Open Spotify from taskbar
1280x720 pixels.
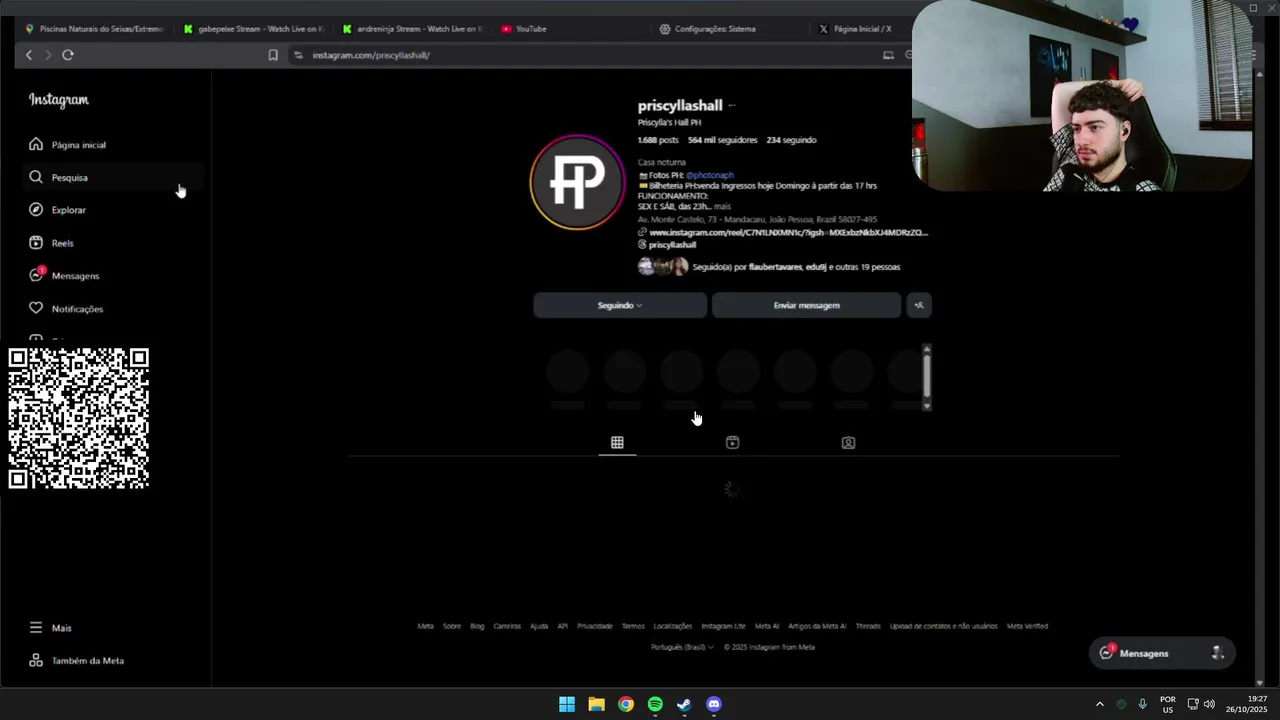click(655, 704)
